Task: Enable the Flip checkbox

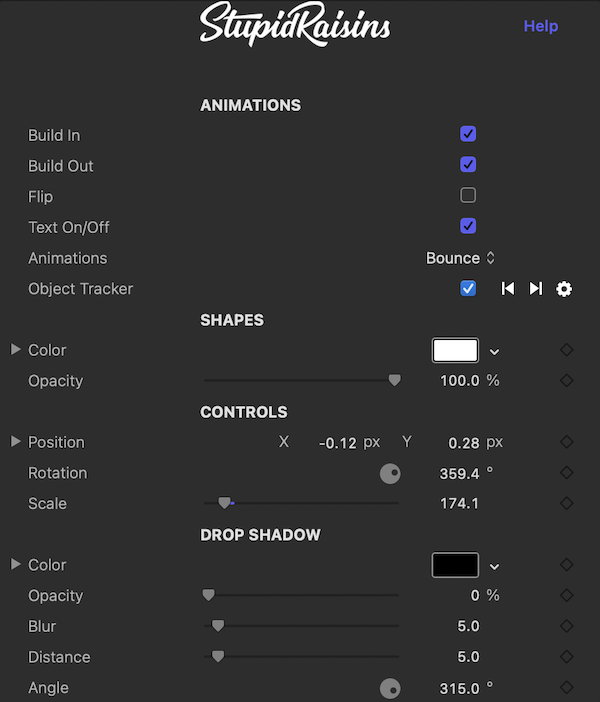Action: 468,195
